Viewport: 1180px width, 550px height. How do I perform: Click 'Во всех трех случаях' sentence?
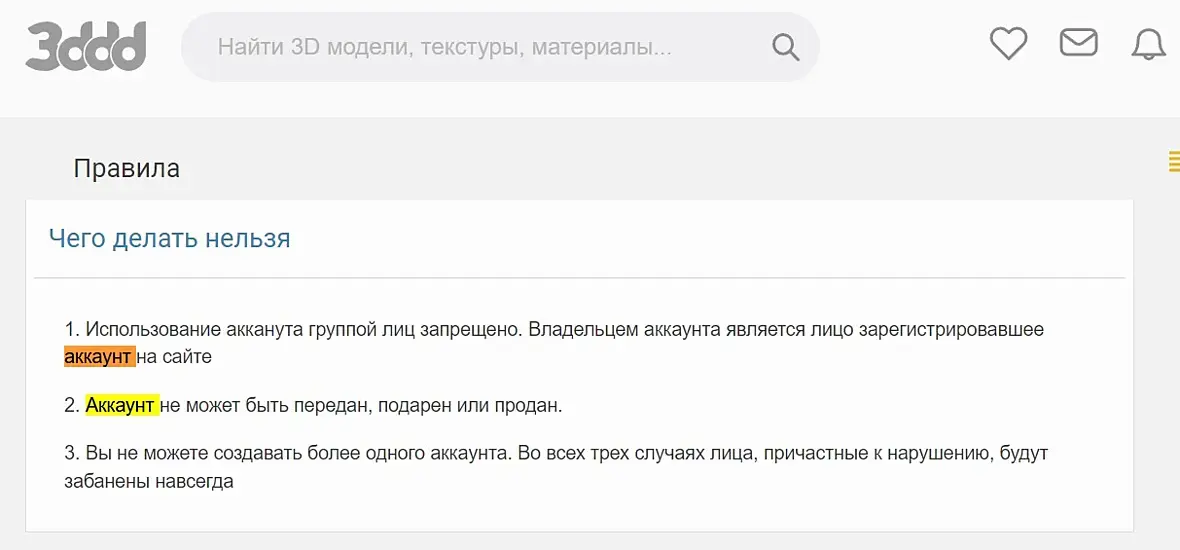(600, 454)
